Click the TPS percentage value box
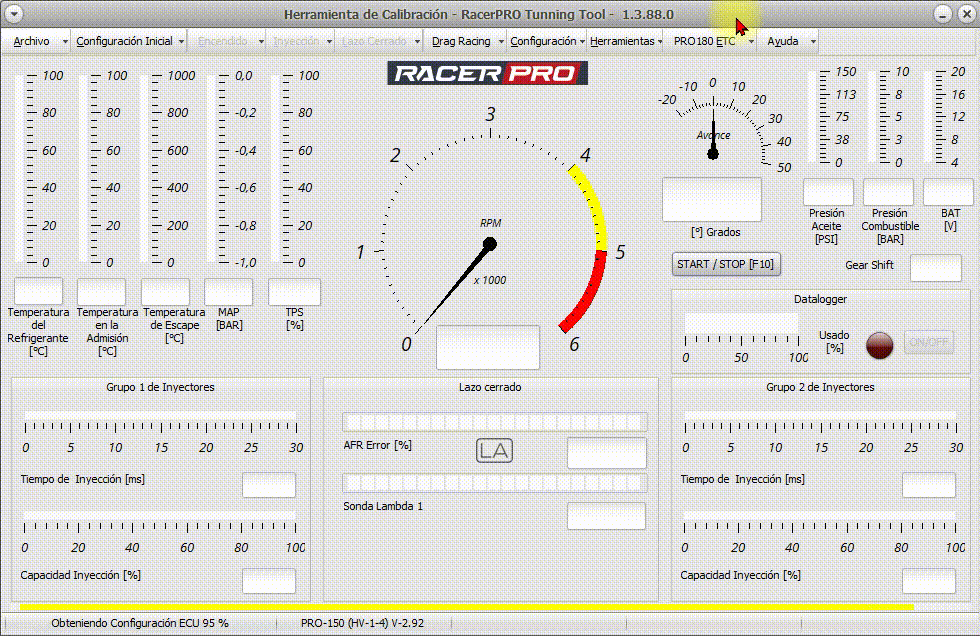The height and width of the screenshot is (636, 980). click(x=294, y=292)
